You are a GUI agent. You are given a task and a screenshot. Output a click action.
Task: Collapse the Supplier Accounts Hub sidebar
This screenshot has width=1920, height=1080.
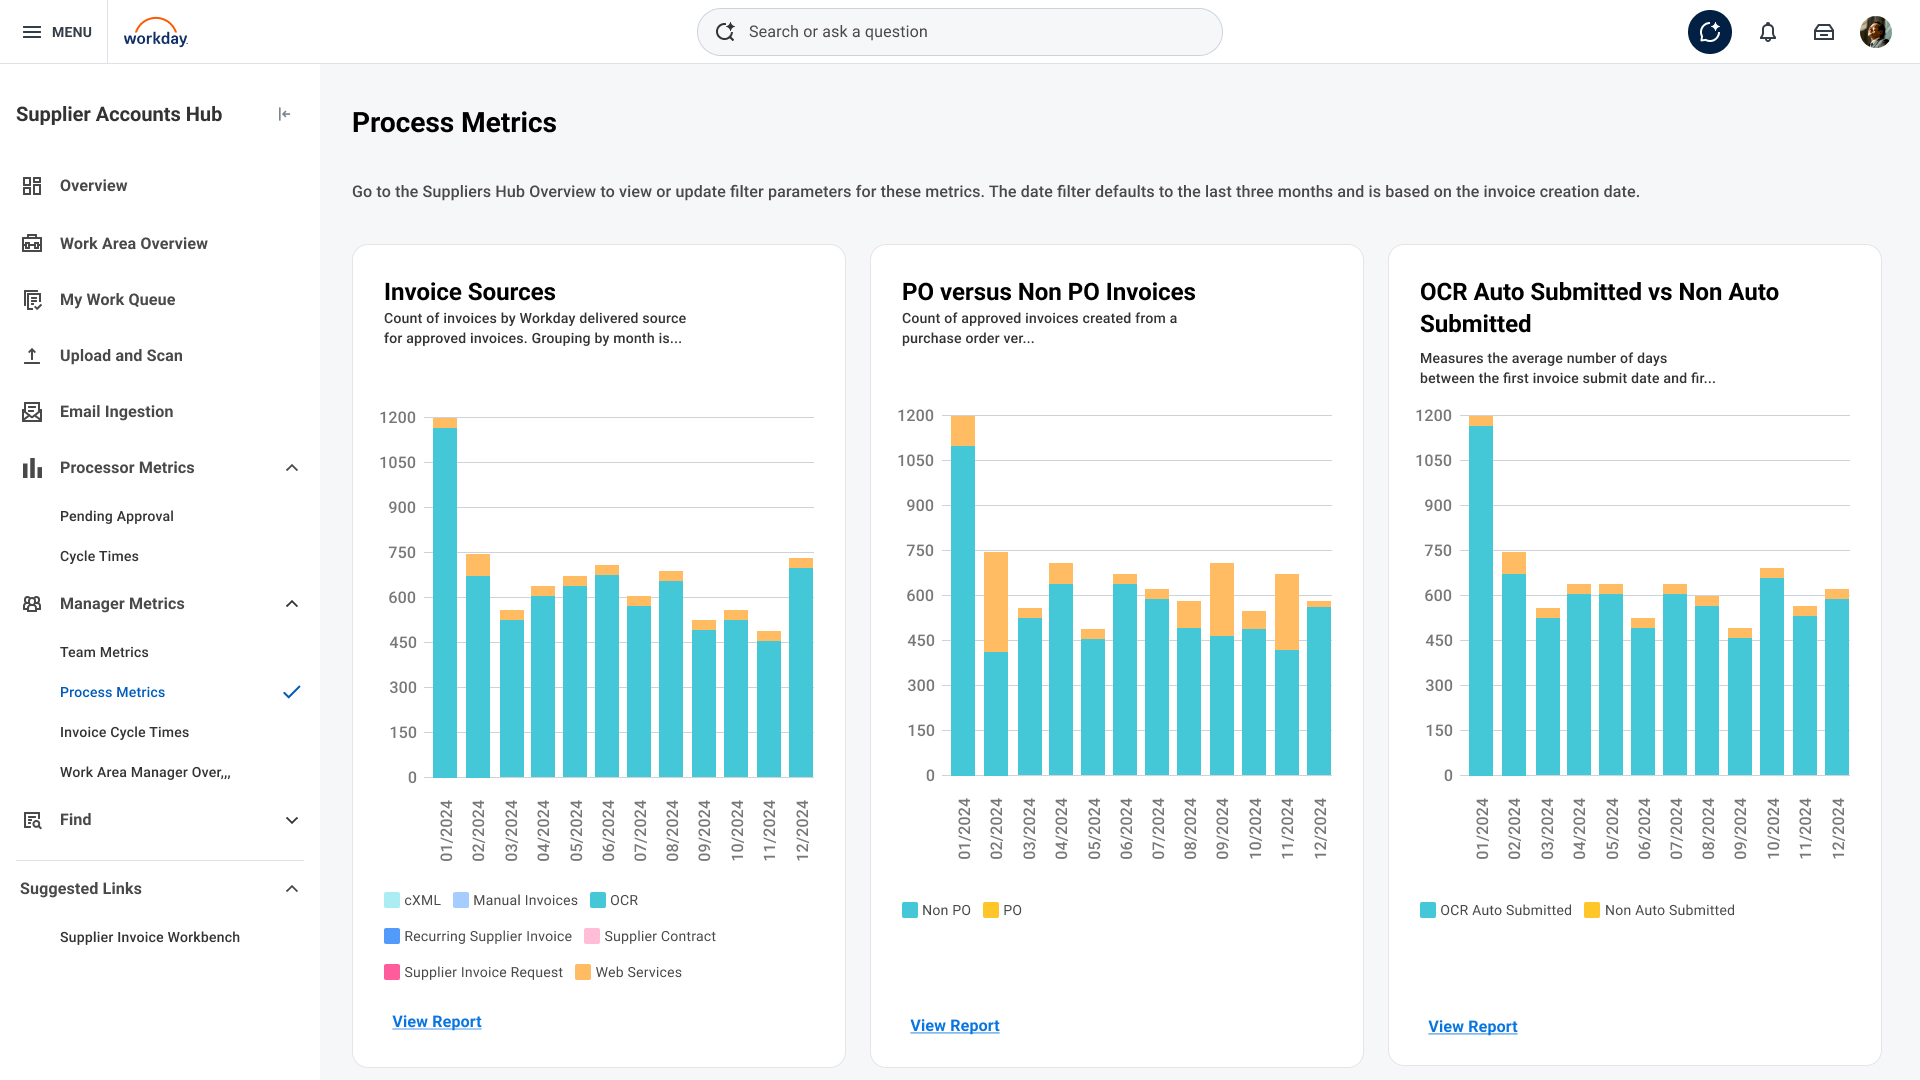point(284,114)
